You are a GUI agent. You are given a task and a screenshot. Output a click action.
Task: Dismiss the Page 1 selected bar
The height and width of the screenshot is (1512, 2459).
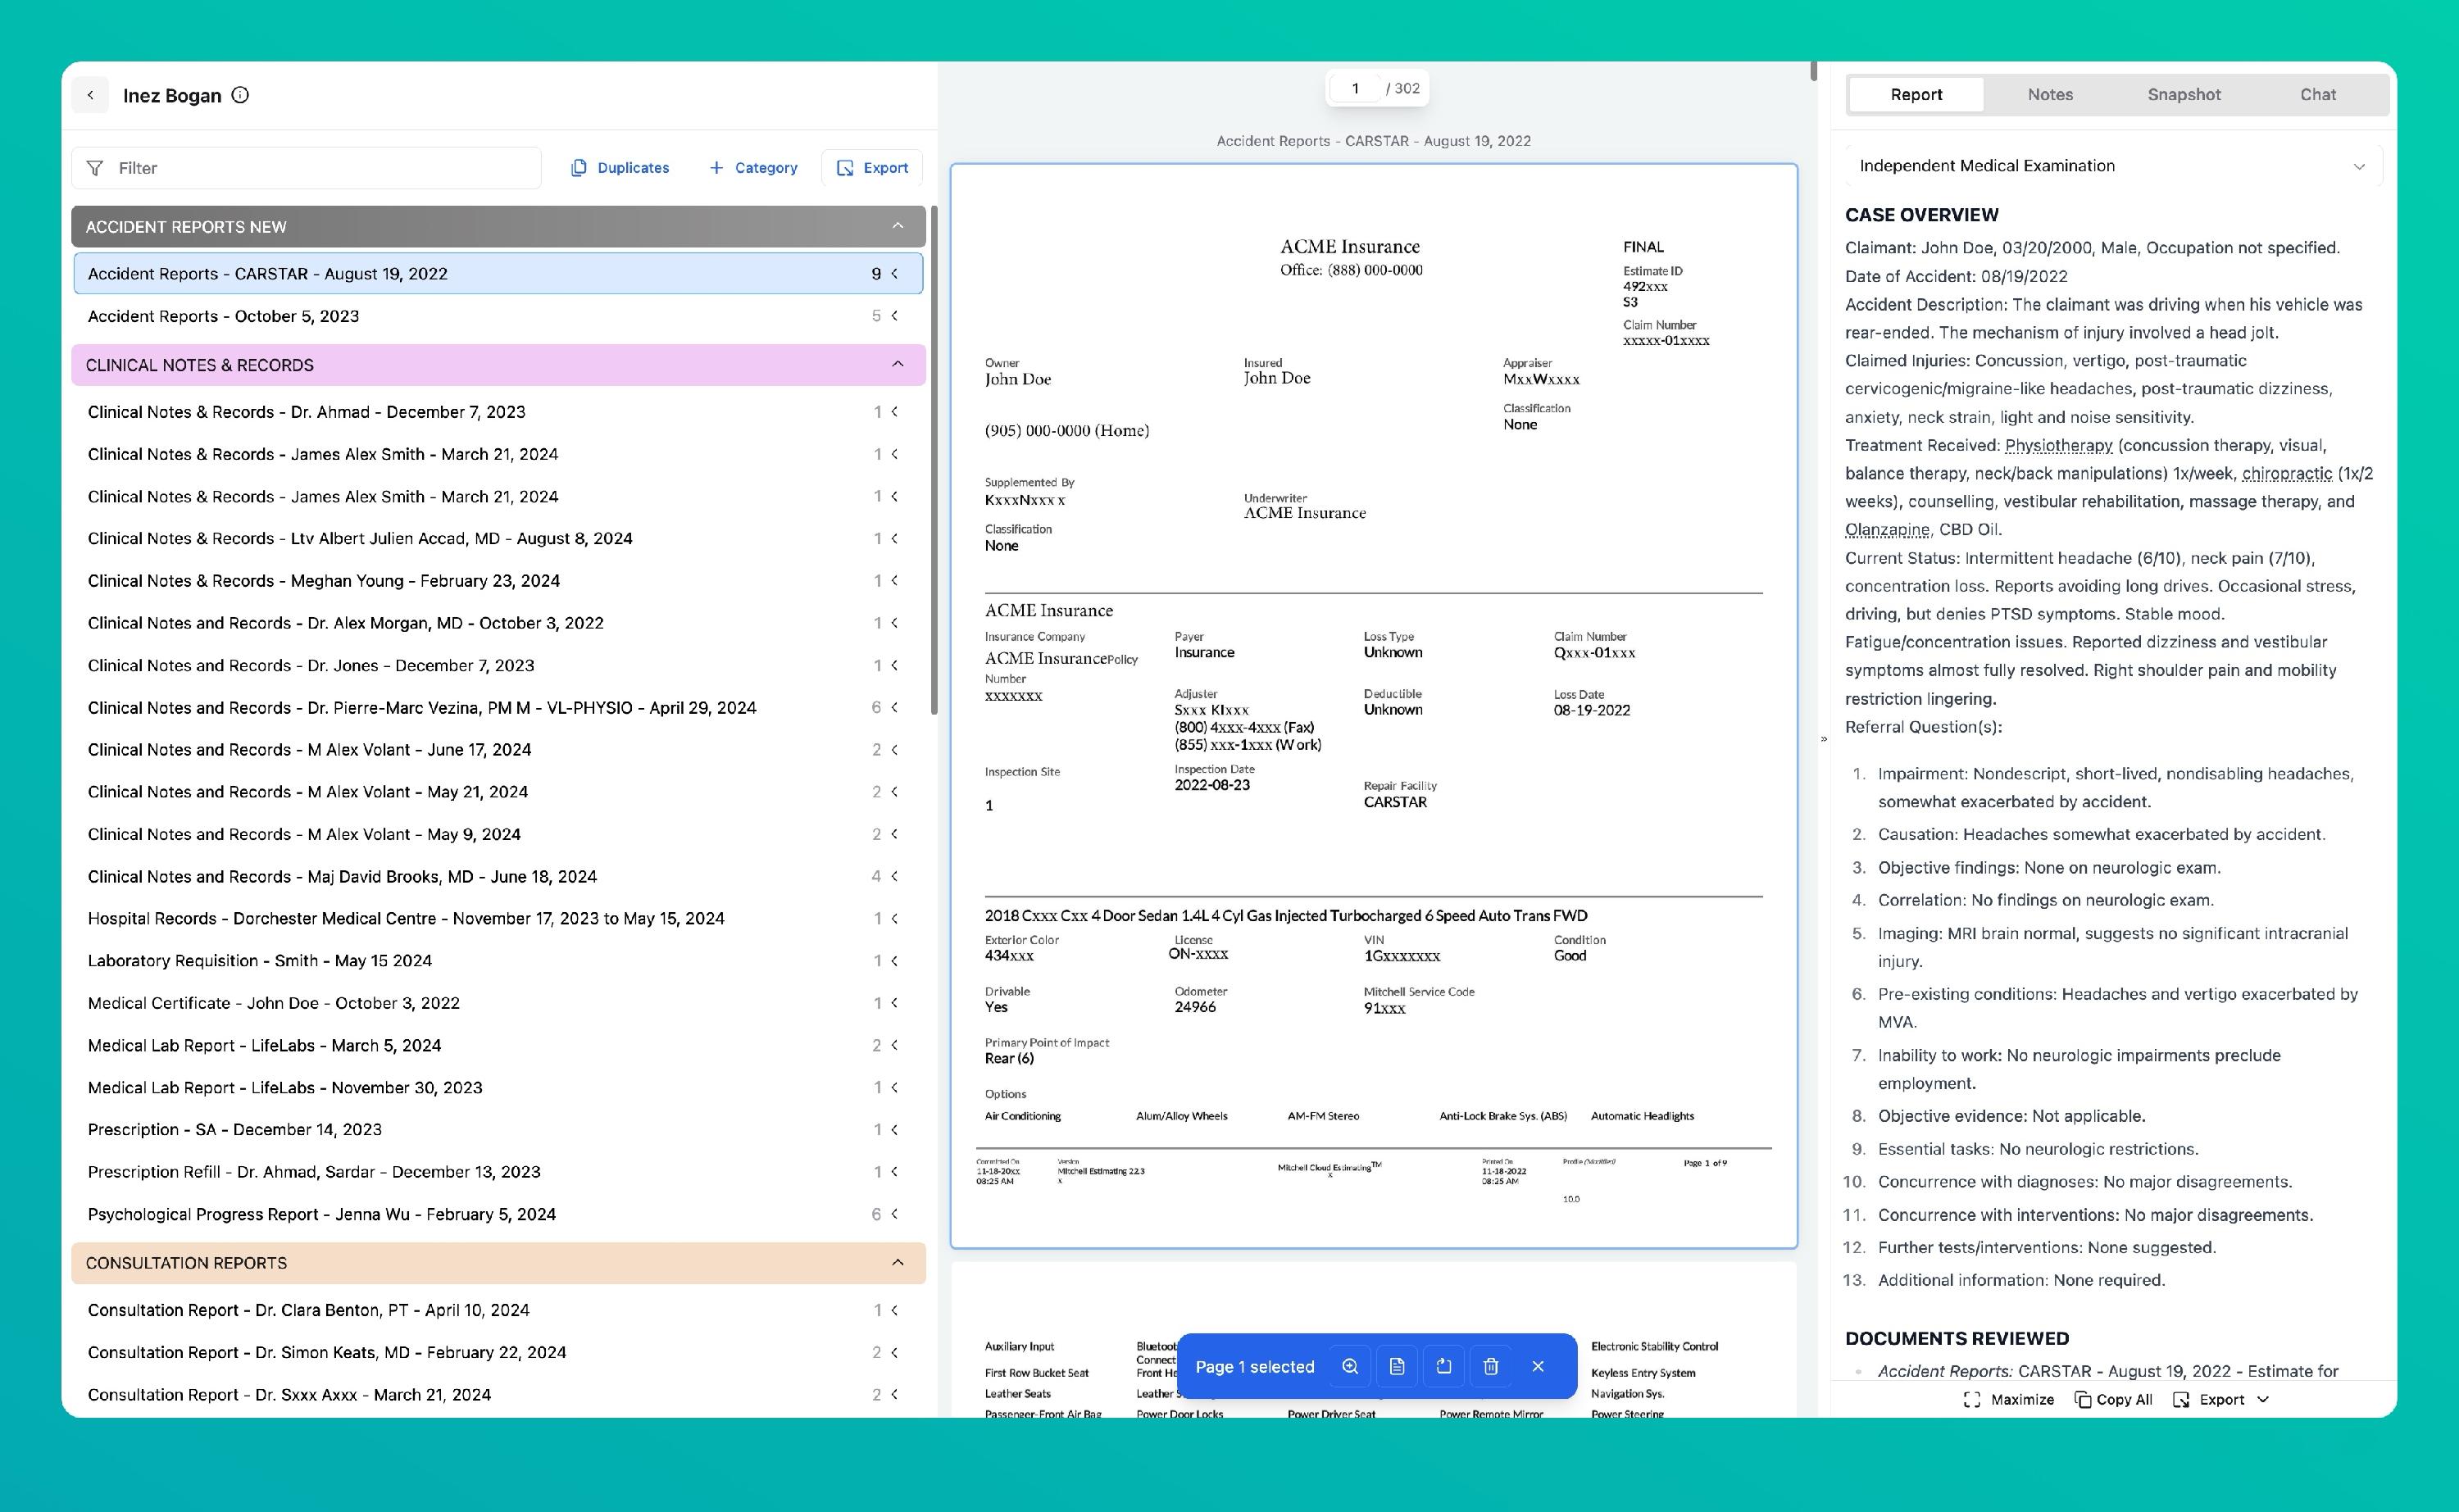(x=1538, y=1366)
